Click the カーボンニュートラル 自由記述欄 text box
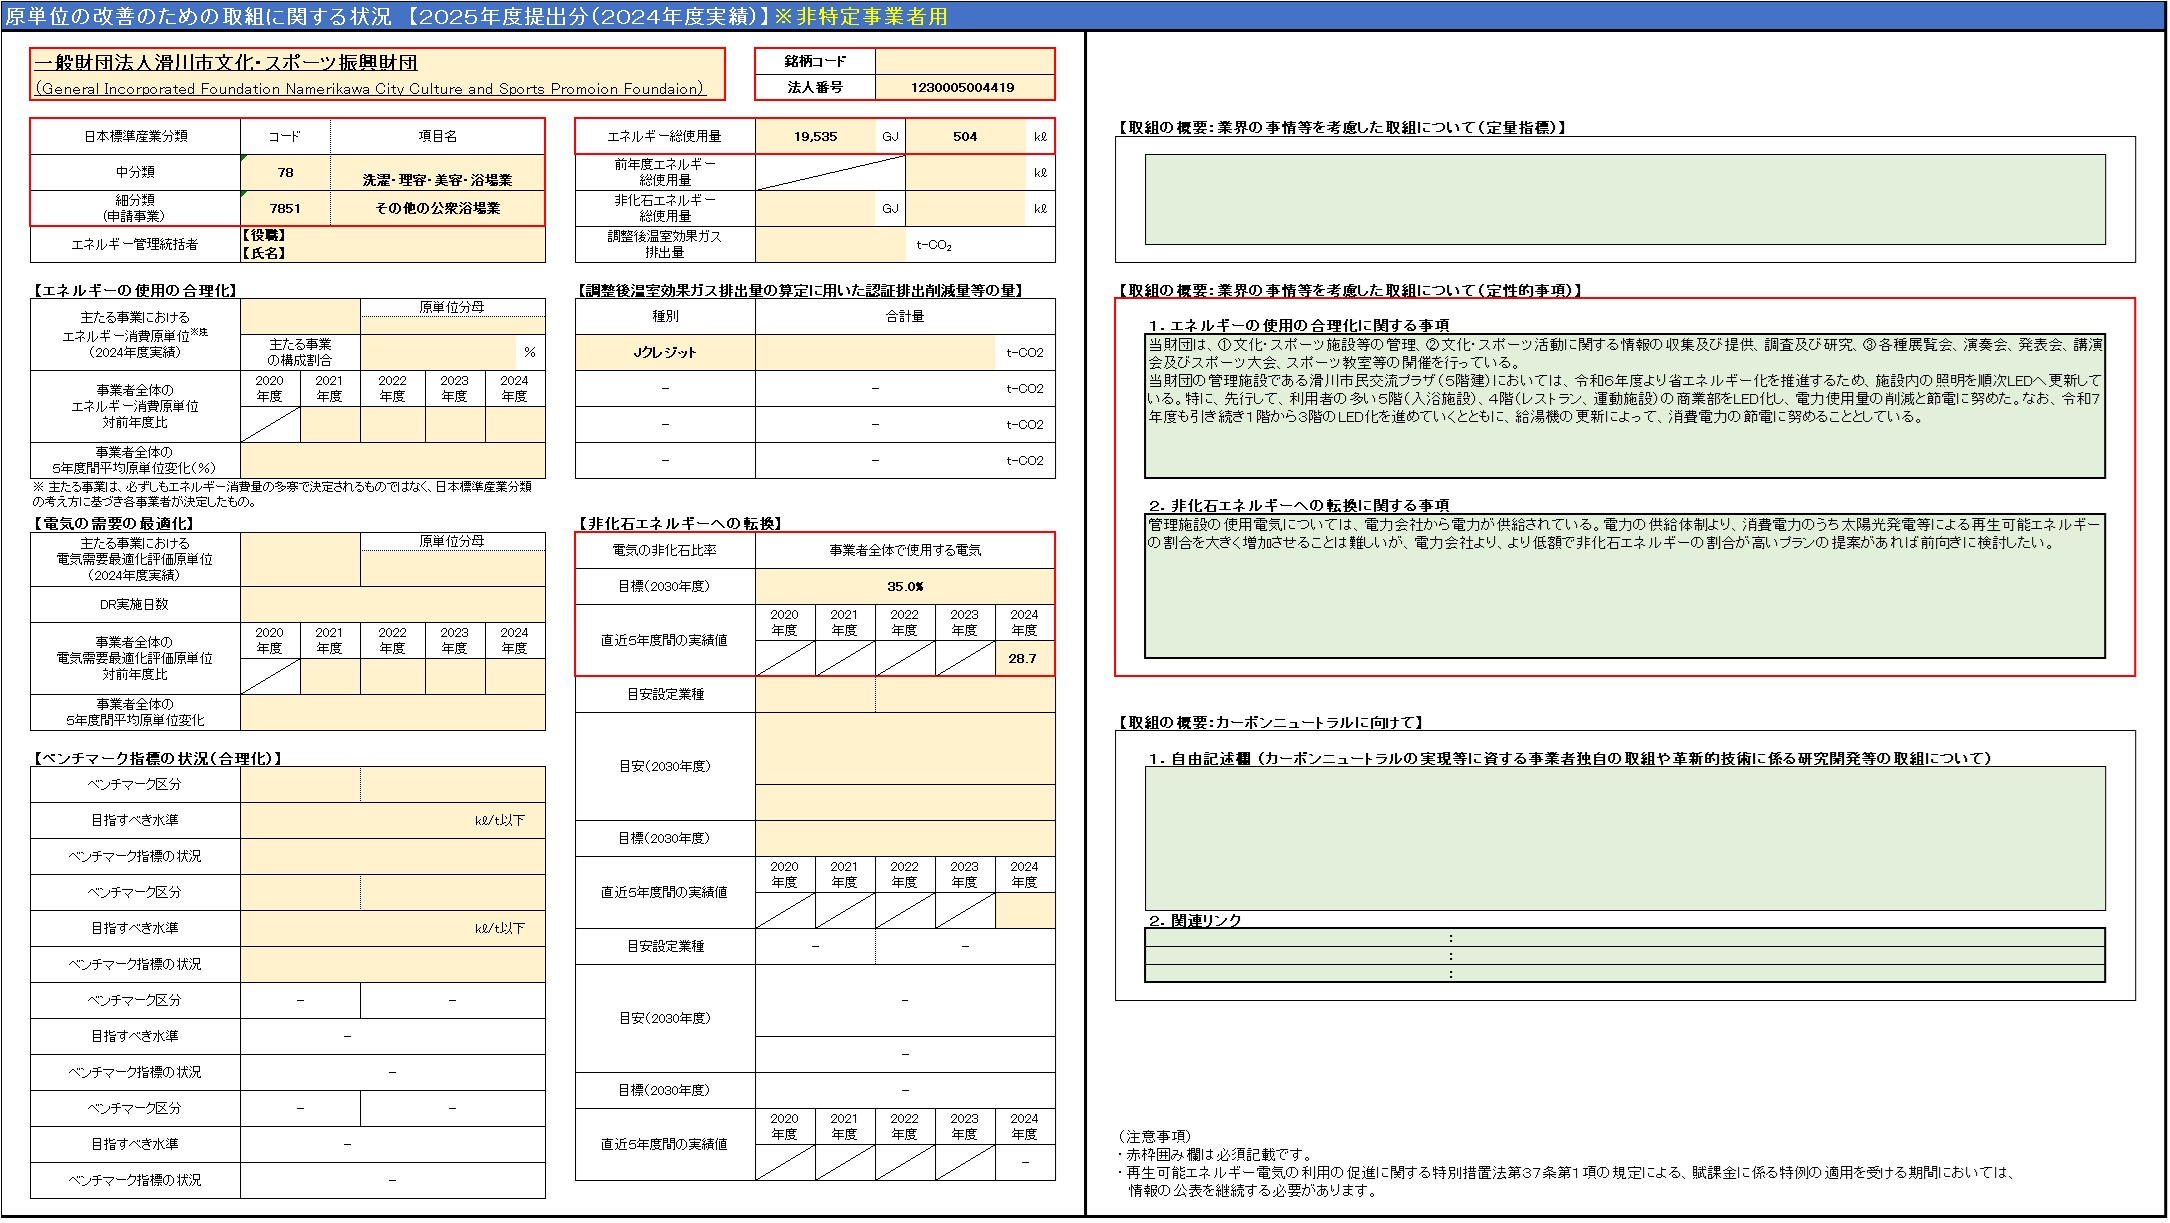 click(x=1624, y=838)
